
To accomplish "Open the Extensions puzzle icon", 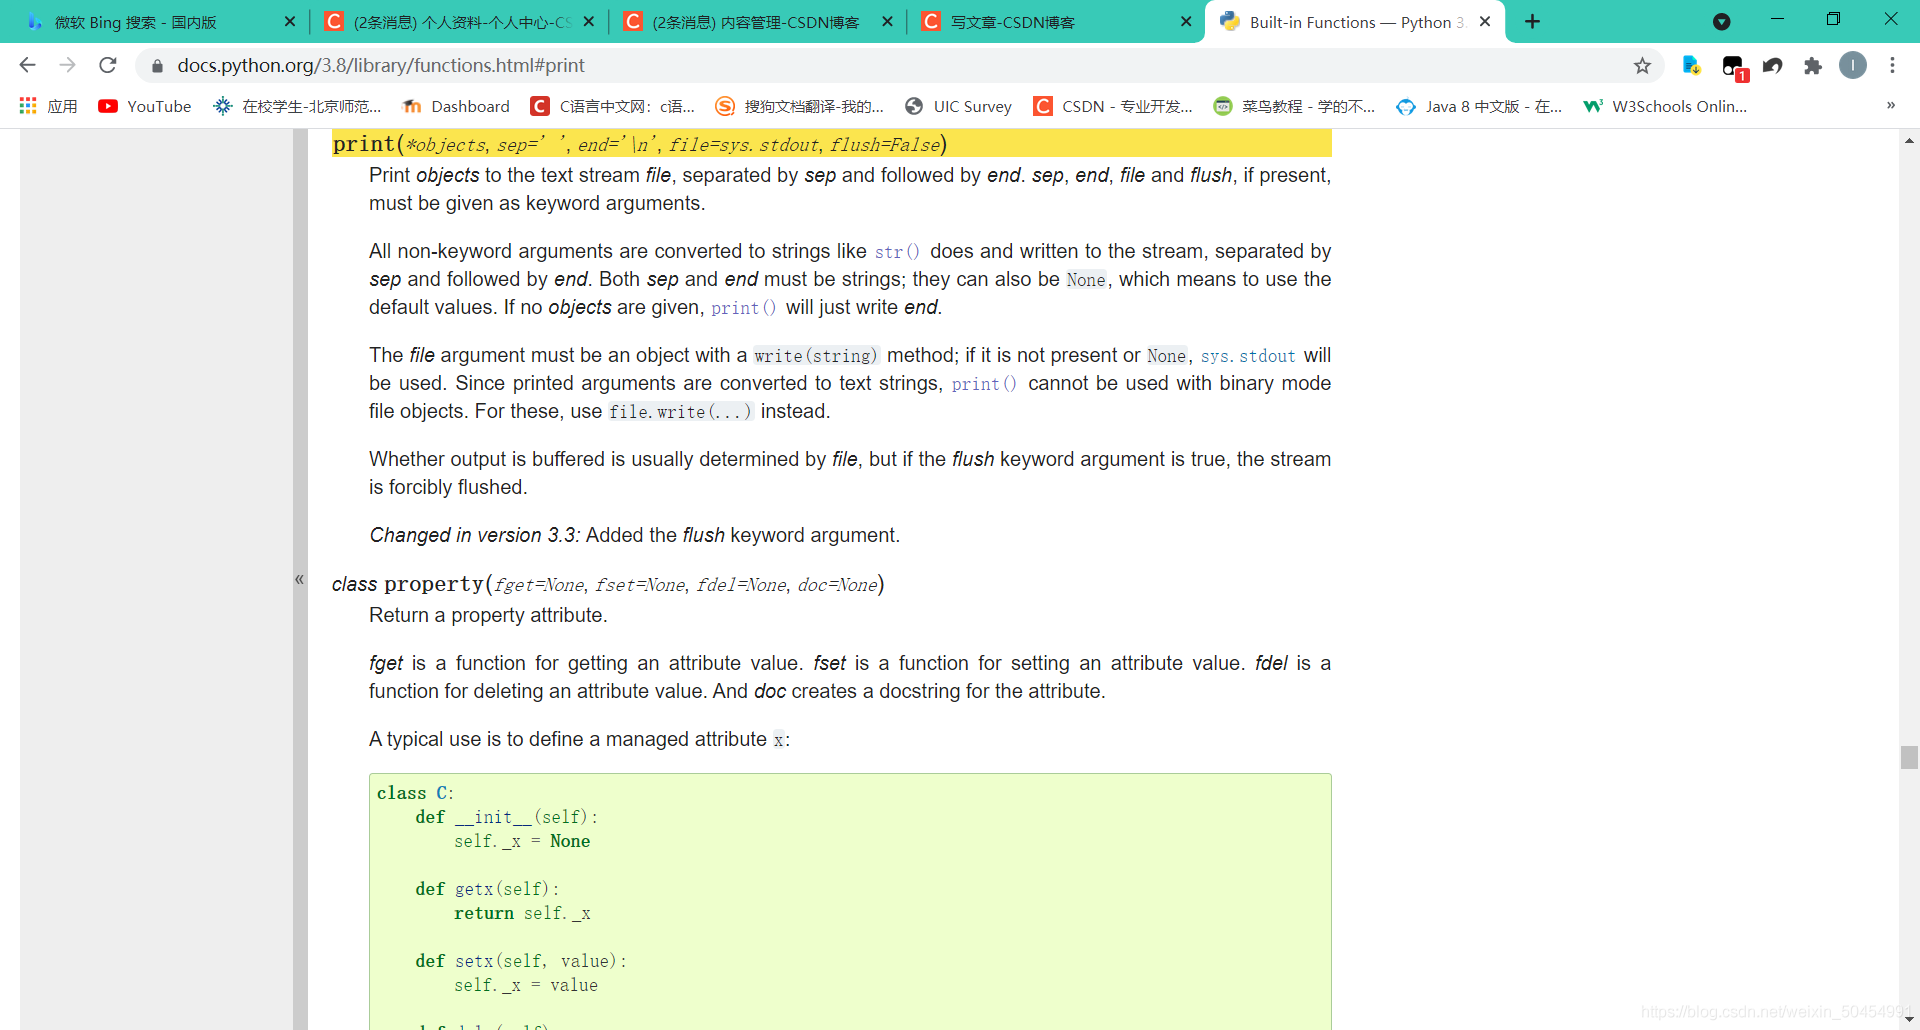I will 1812,66.
